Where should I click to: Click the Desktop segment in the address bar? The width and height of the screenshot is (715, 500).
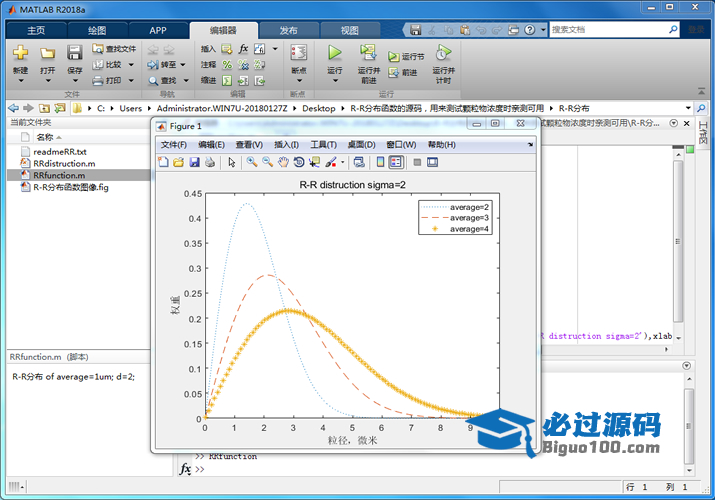coord(318,108)
